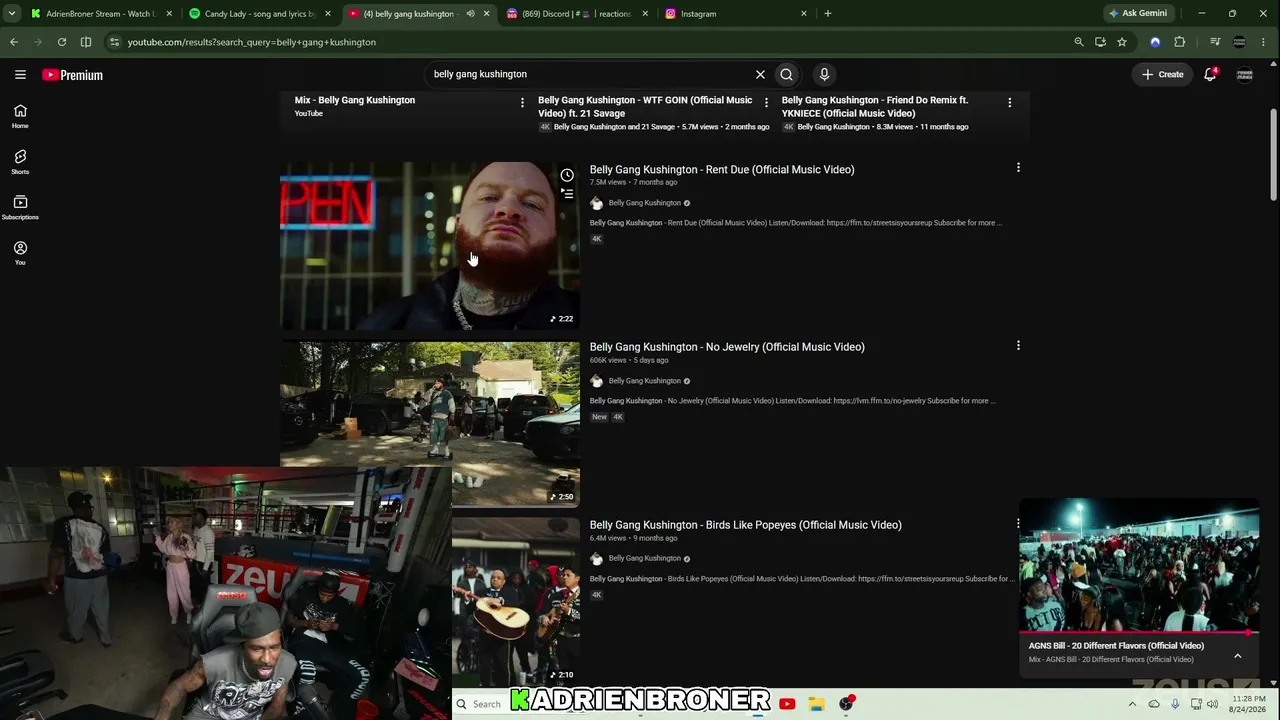Open the taskbar volume control
This screenshot has height=720, width=1280.
coord(1213,704)
